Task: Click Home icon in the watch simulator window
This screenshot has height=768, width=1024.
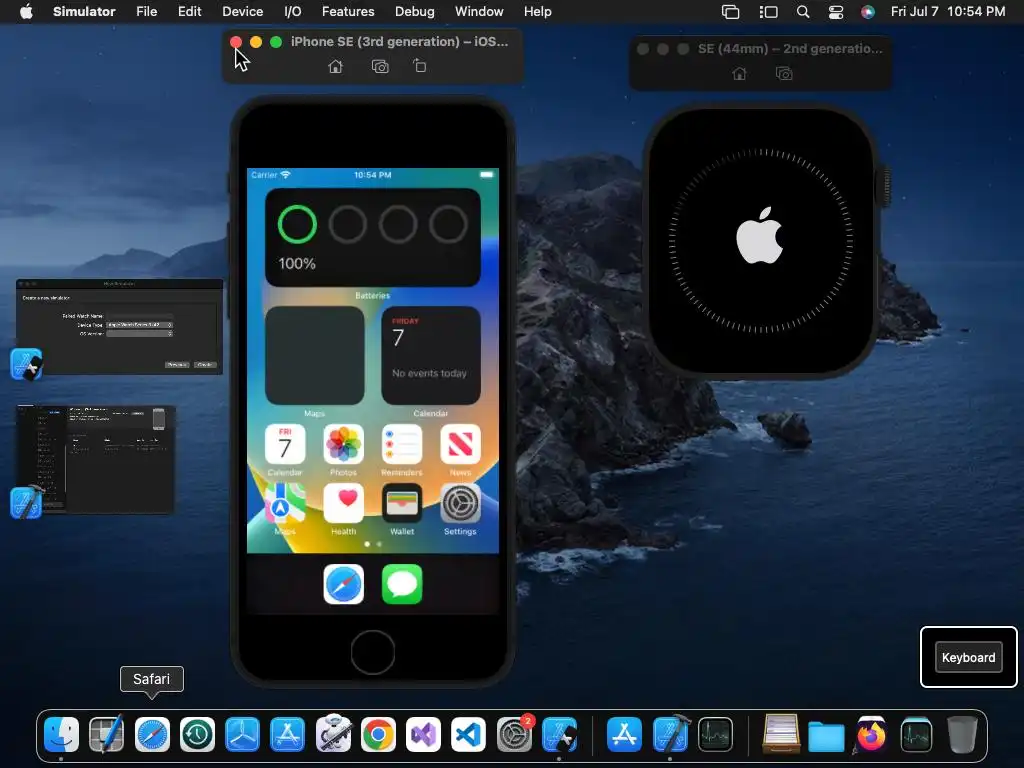Action: coord(739,74)
